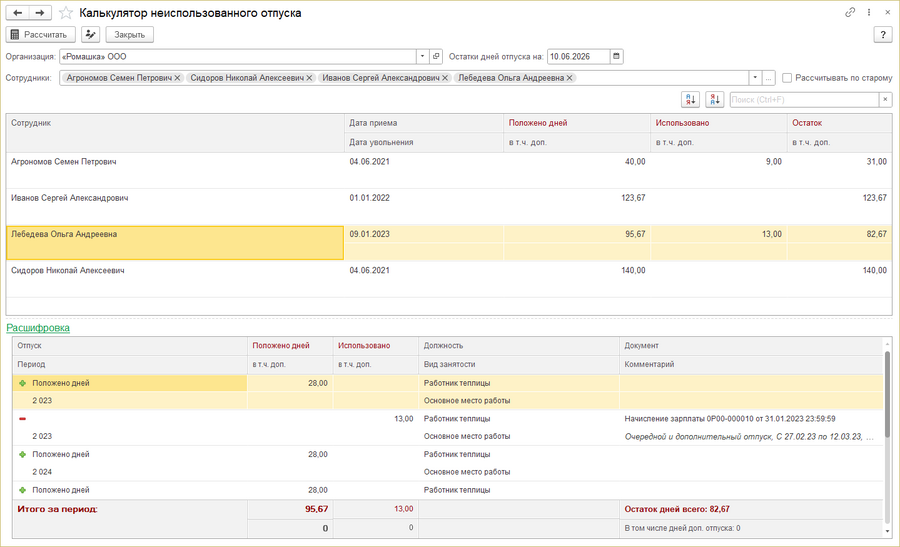900x547 pixels.
Task: Enable Рассчитывать по старому checkbox
Action: coord(787,77)
